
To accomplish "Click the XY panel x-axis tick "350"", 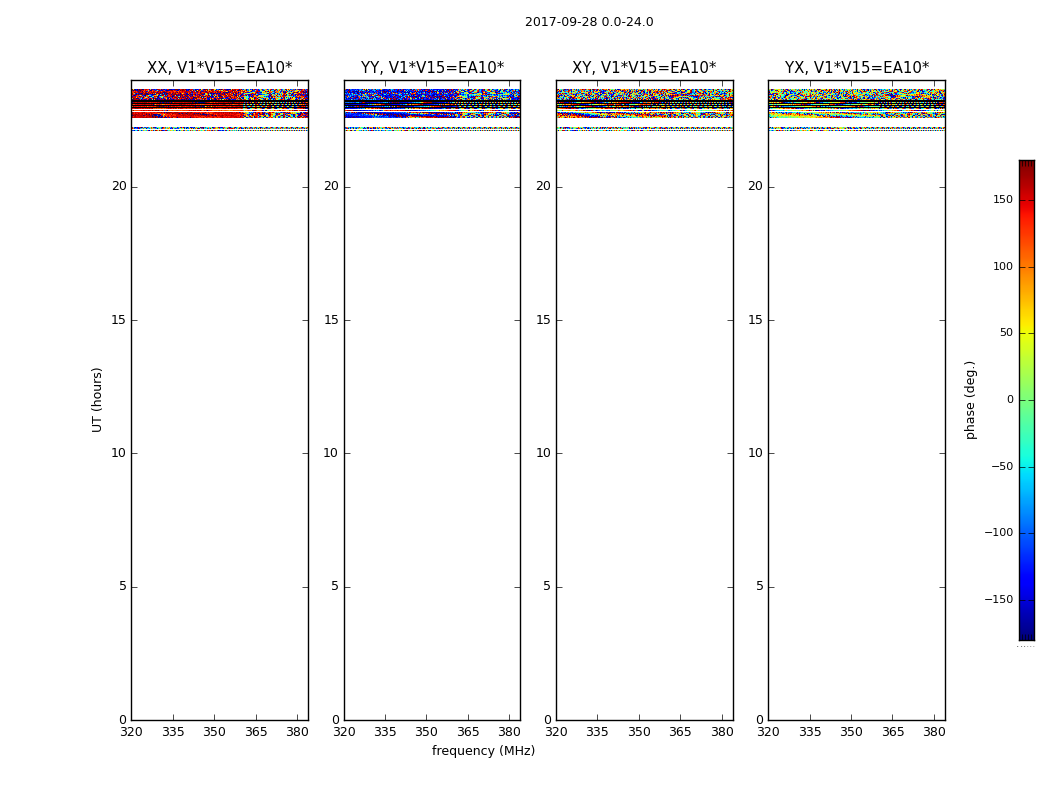I will (x=639, y=732).
